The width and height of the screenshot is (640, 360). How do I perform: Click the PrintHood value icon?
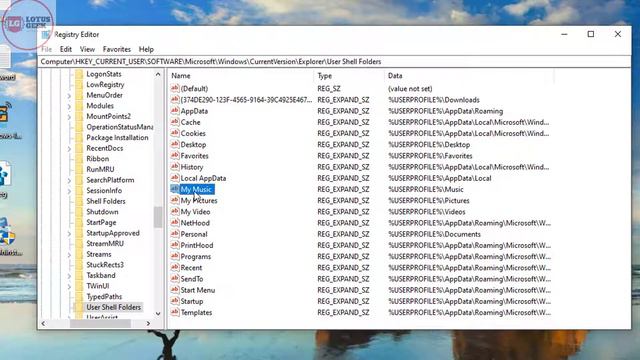[x=175, y=245]
